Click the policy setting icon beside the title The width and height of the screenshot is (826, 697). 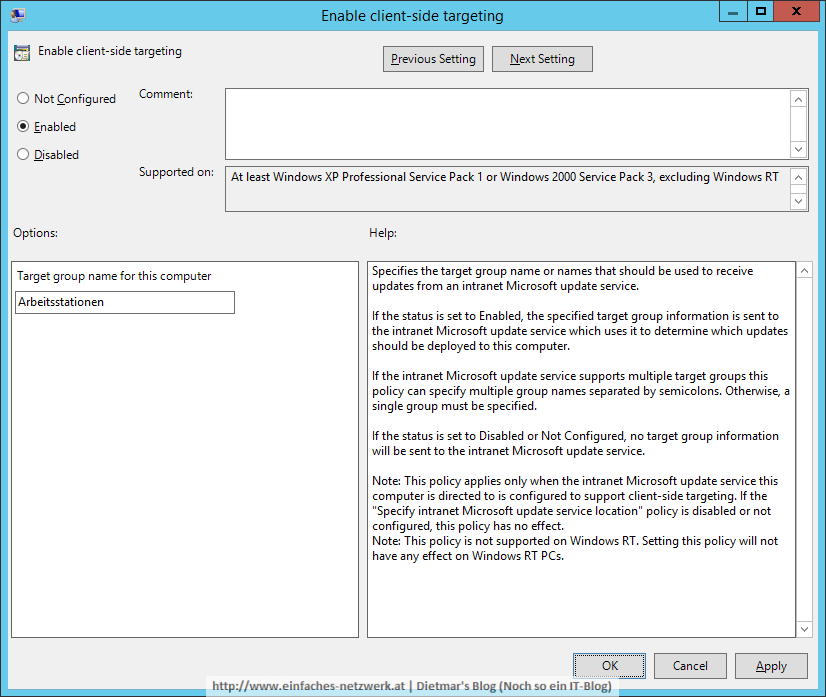pos(22,53)
